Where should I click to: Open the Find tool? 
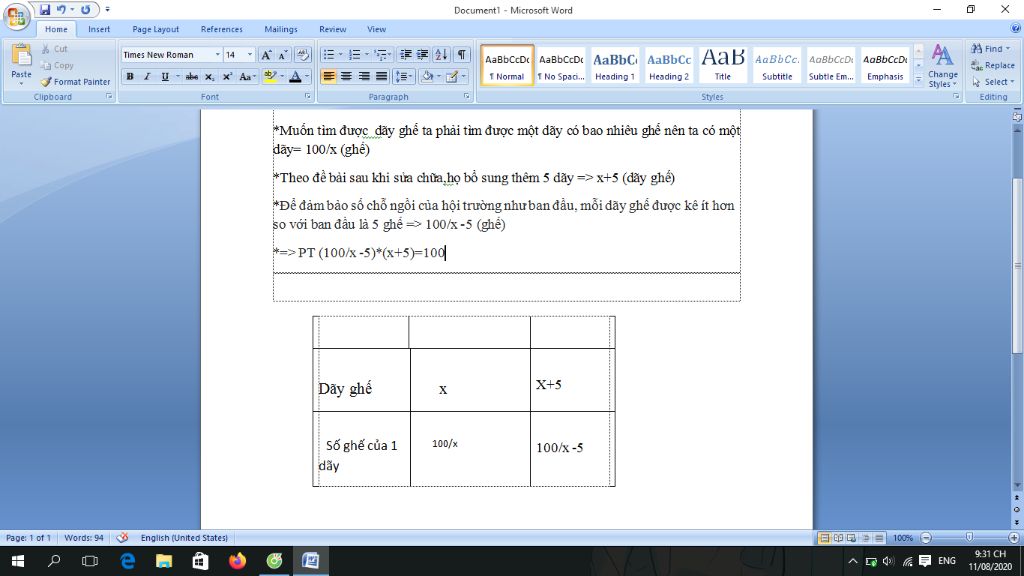[990, 49]
